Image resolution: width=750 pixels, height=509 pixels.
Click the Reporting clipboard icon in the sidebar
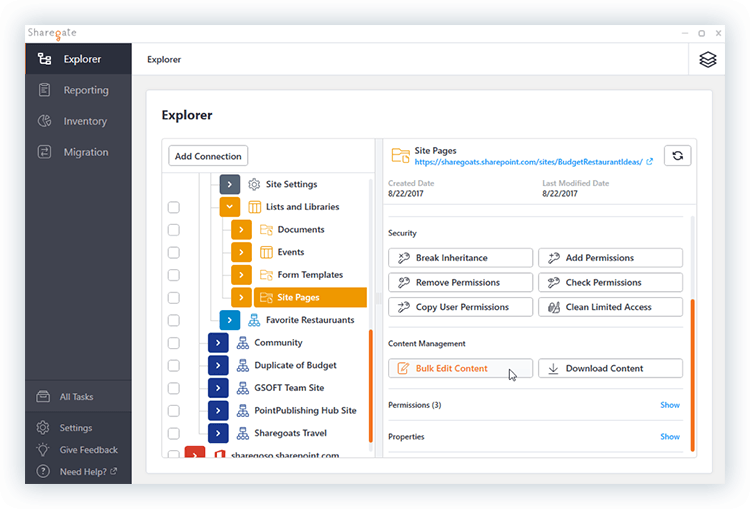[44, 90]
